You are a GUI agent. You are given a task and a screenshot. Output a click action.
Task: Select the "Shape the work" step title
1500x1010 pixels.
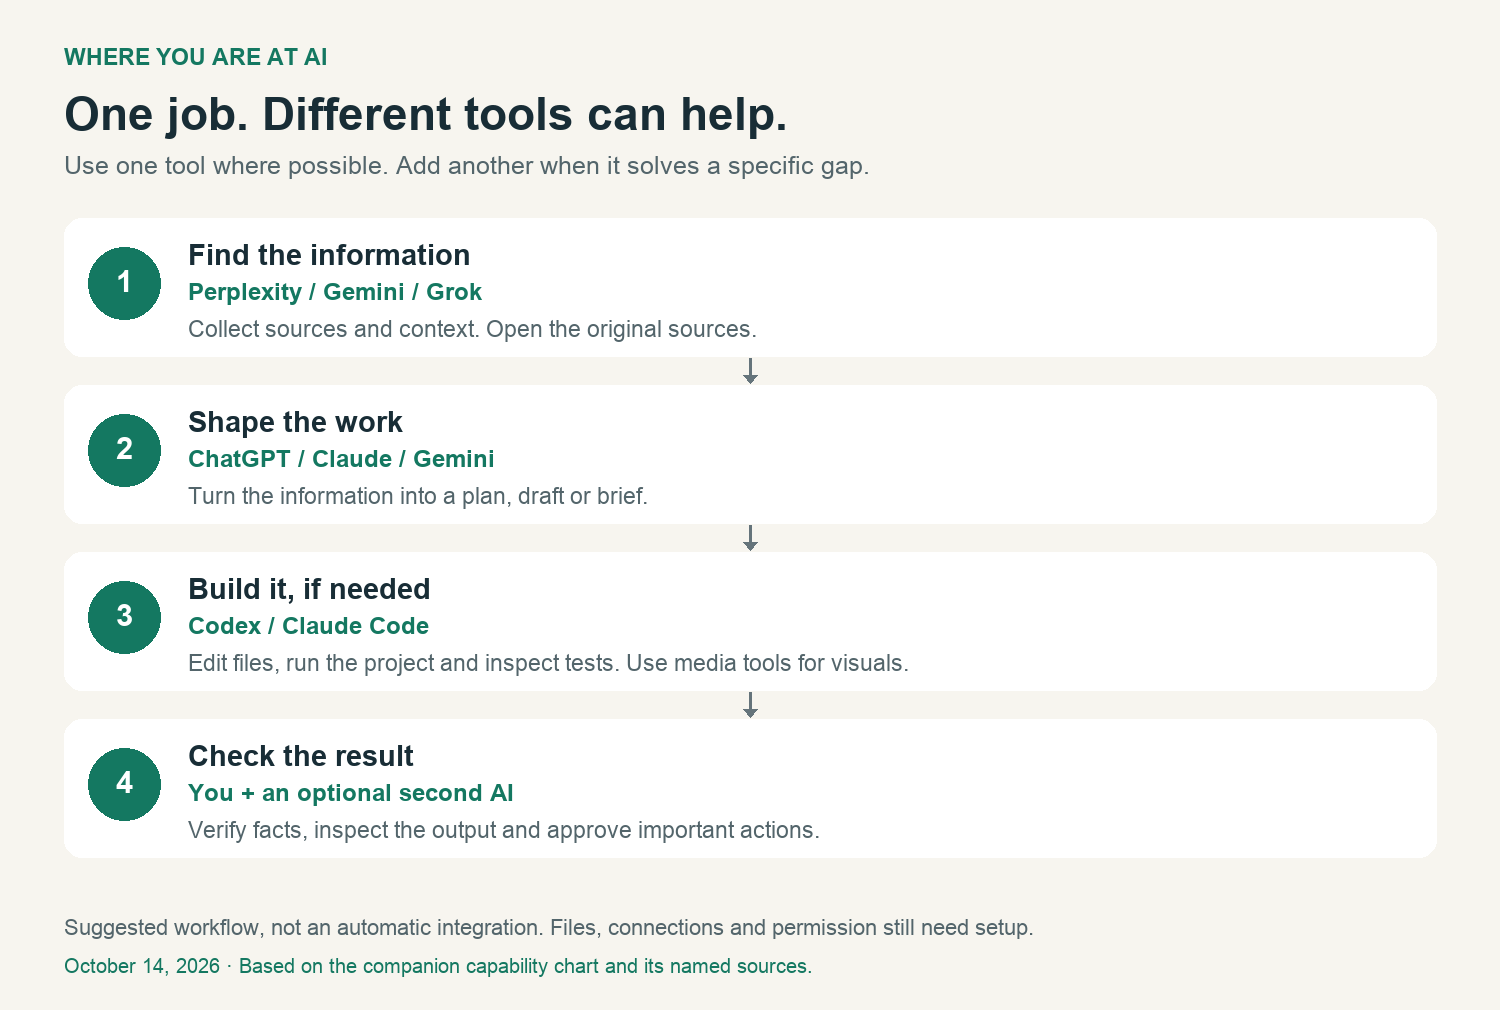295,422
